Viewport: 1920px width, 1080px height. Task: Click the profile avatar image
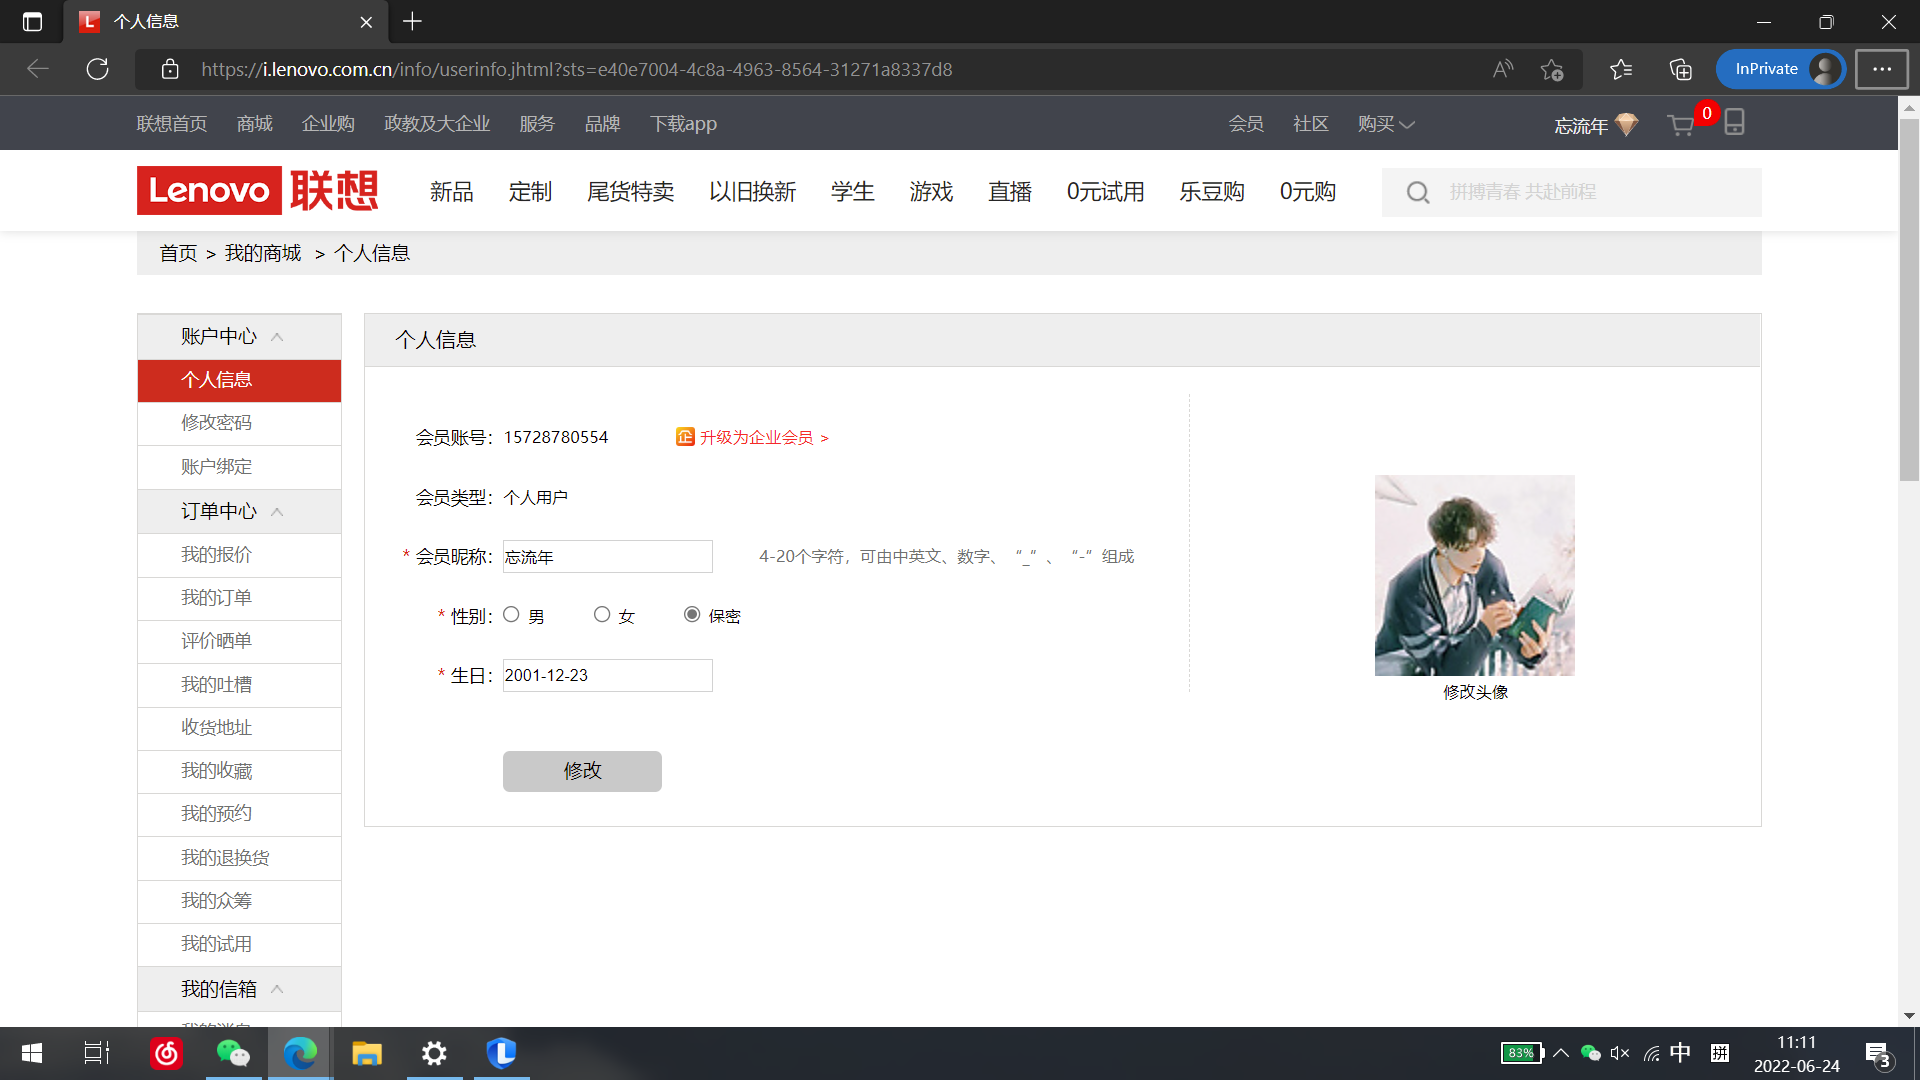coord(1474,575)
